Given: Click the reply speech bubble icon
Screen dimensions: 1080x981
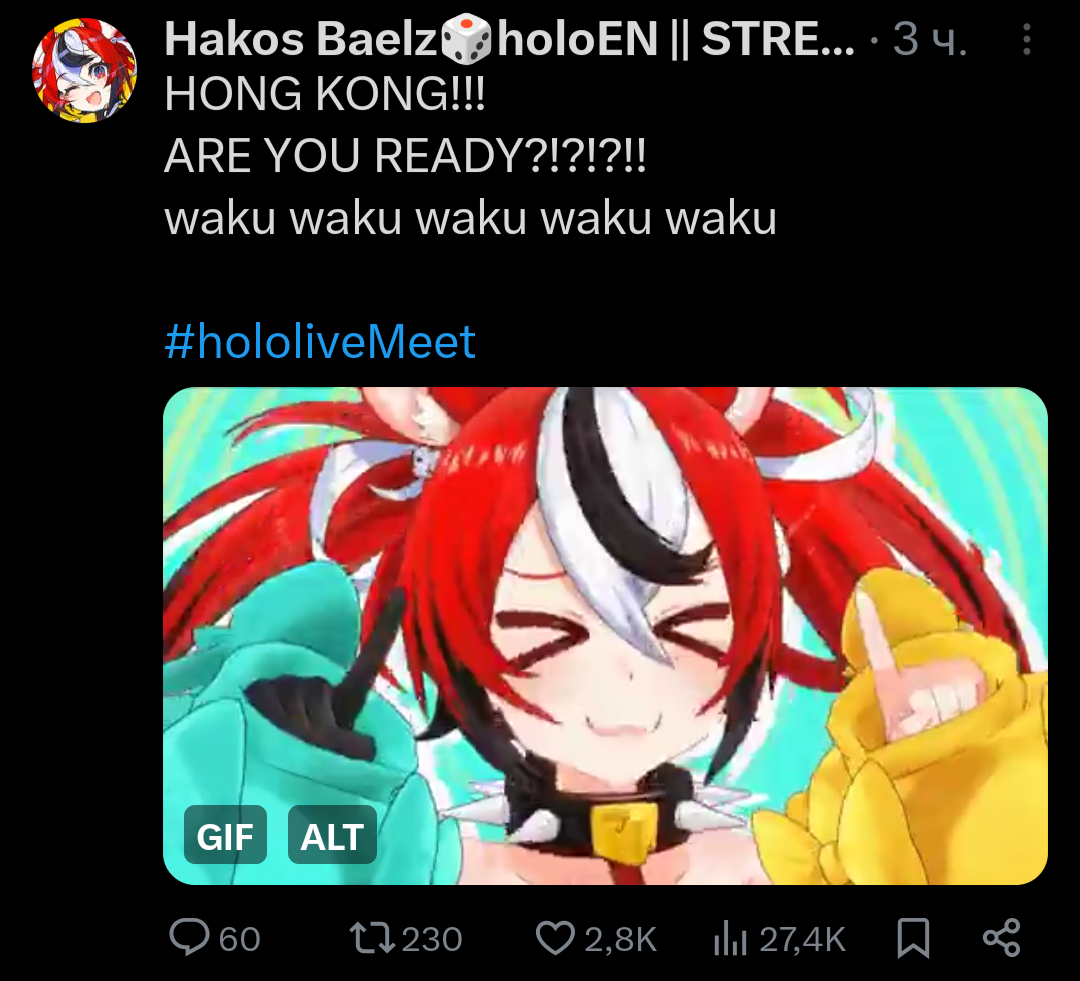Looking at the screenshot, I should click(x=189, y=938).
